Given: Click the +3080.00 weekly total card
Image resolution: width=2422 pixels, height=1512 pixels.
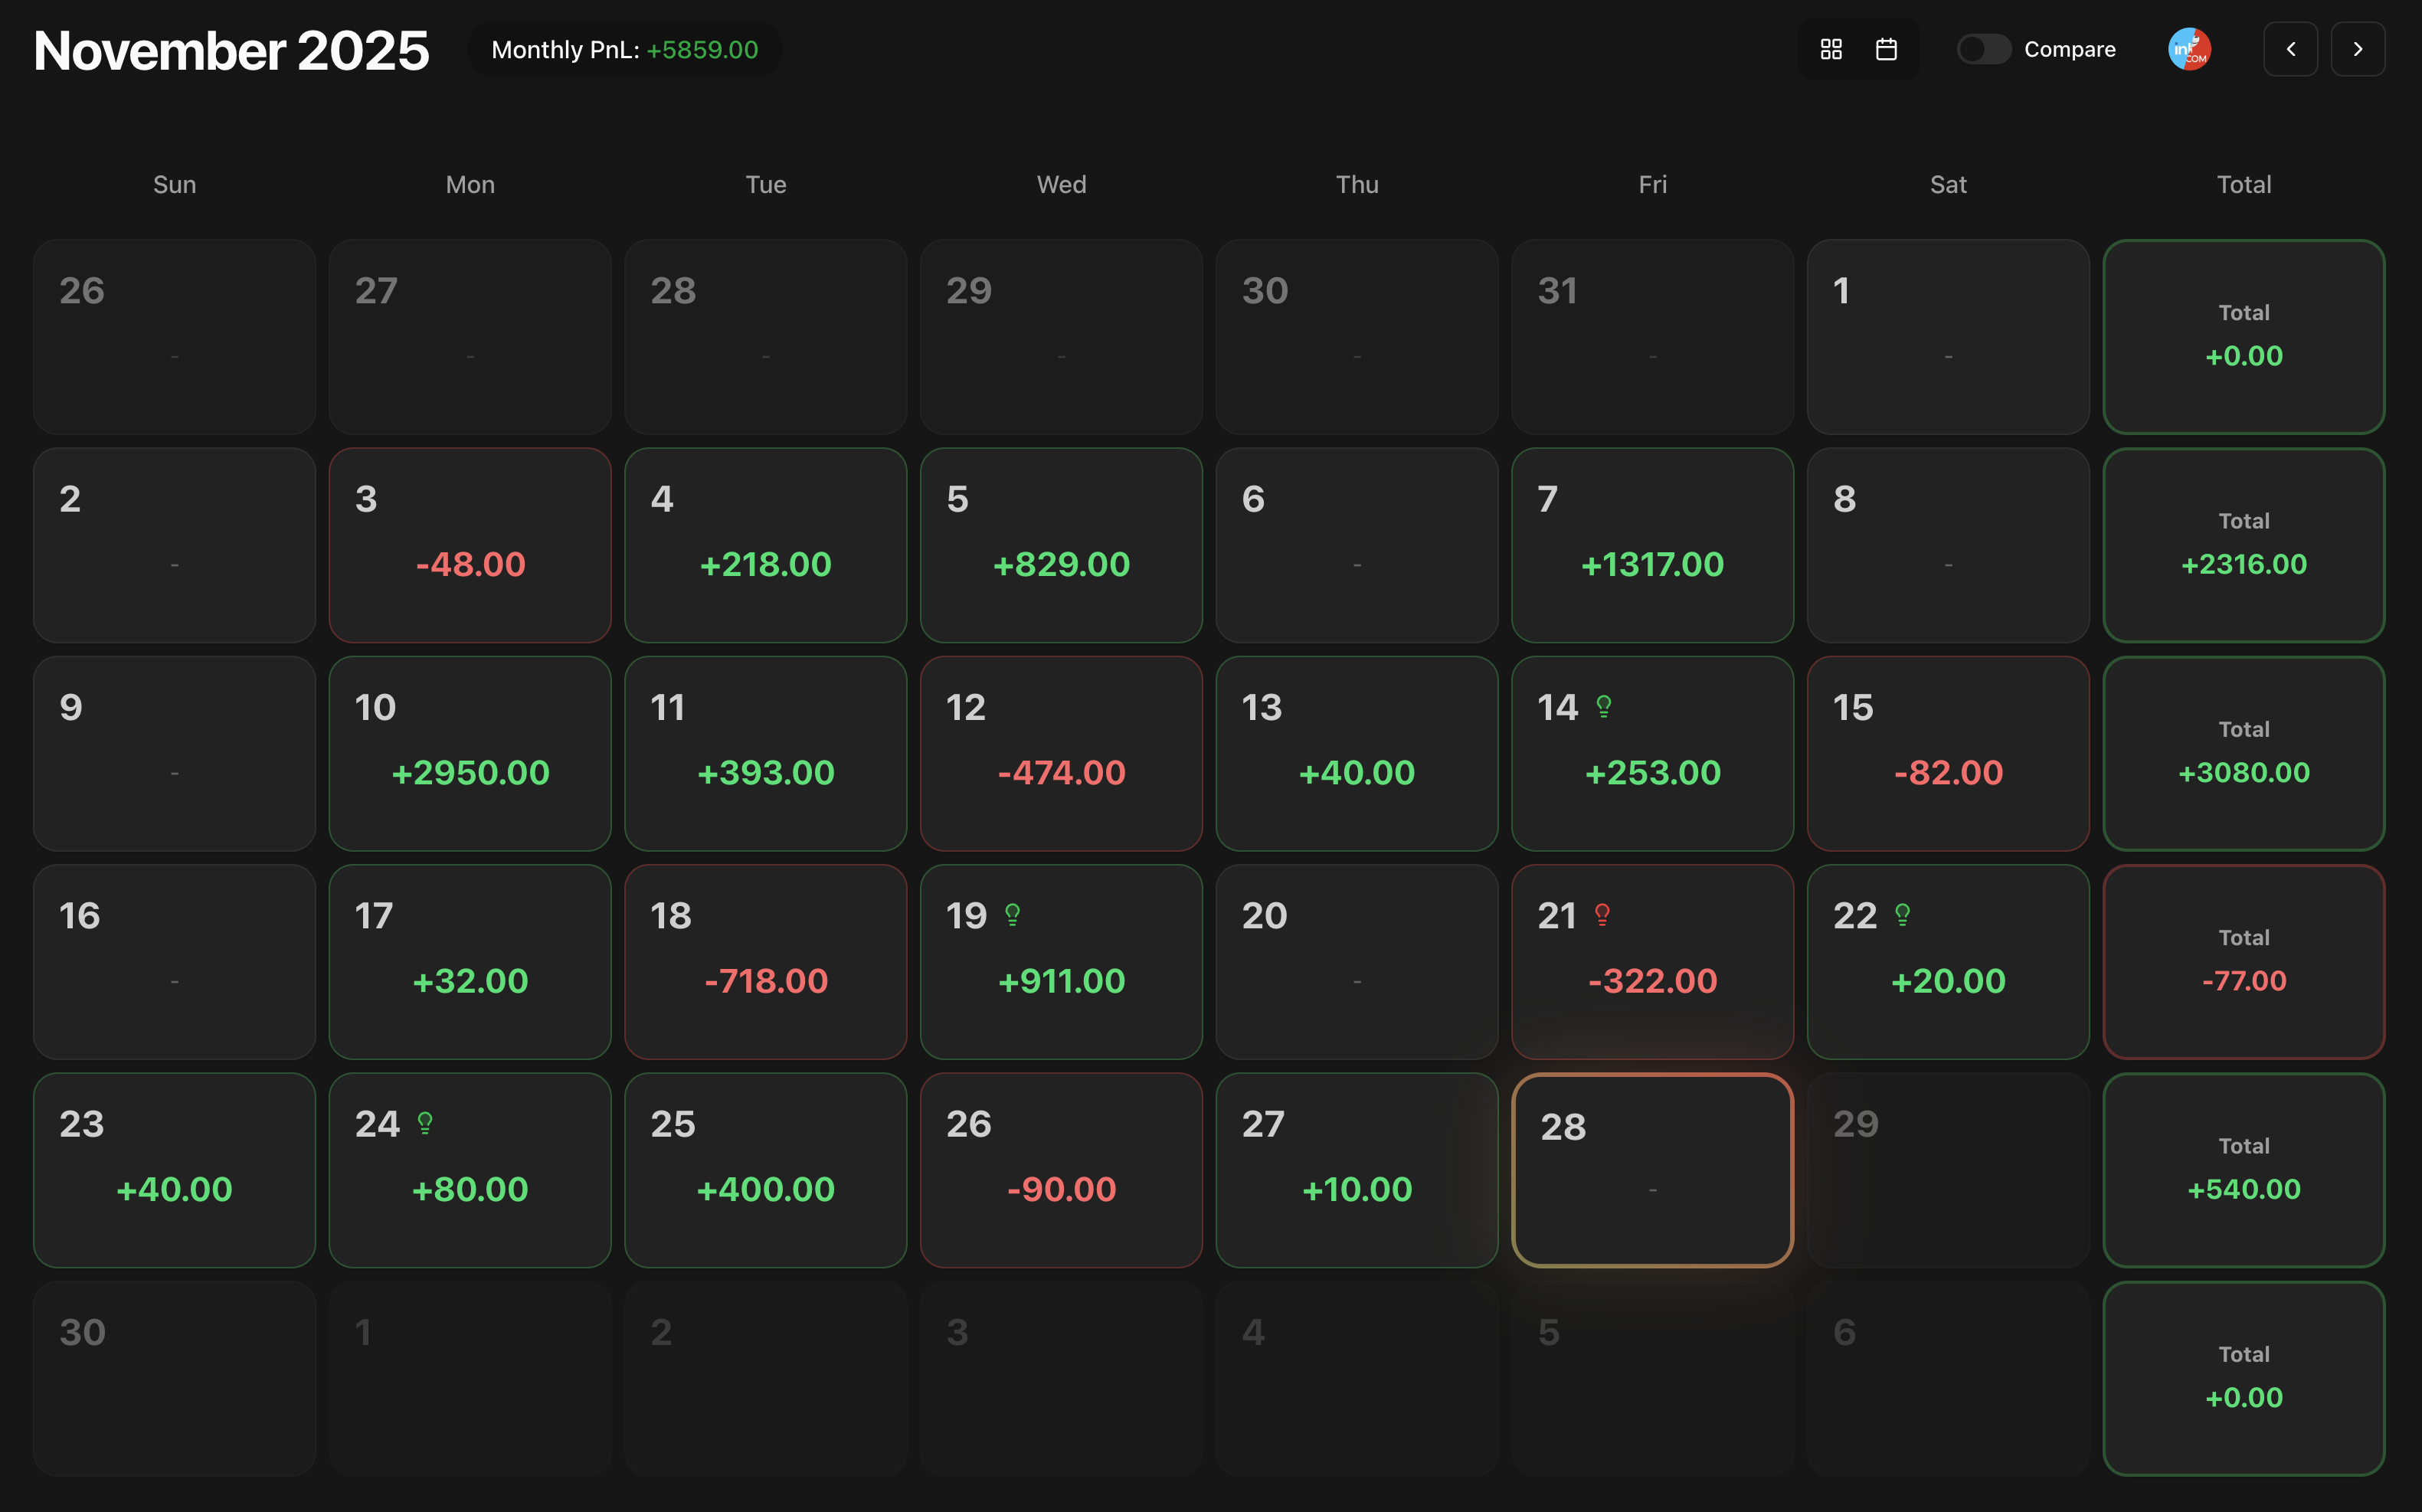Looking at the screenshot, I should (x=2243, y=753).
